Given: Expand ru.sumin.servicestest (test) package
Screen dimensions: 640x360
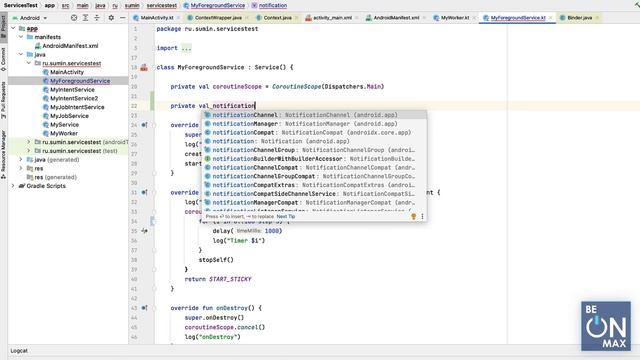Looking at the screenshot, I should point(29,151).
